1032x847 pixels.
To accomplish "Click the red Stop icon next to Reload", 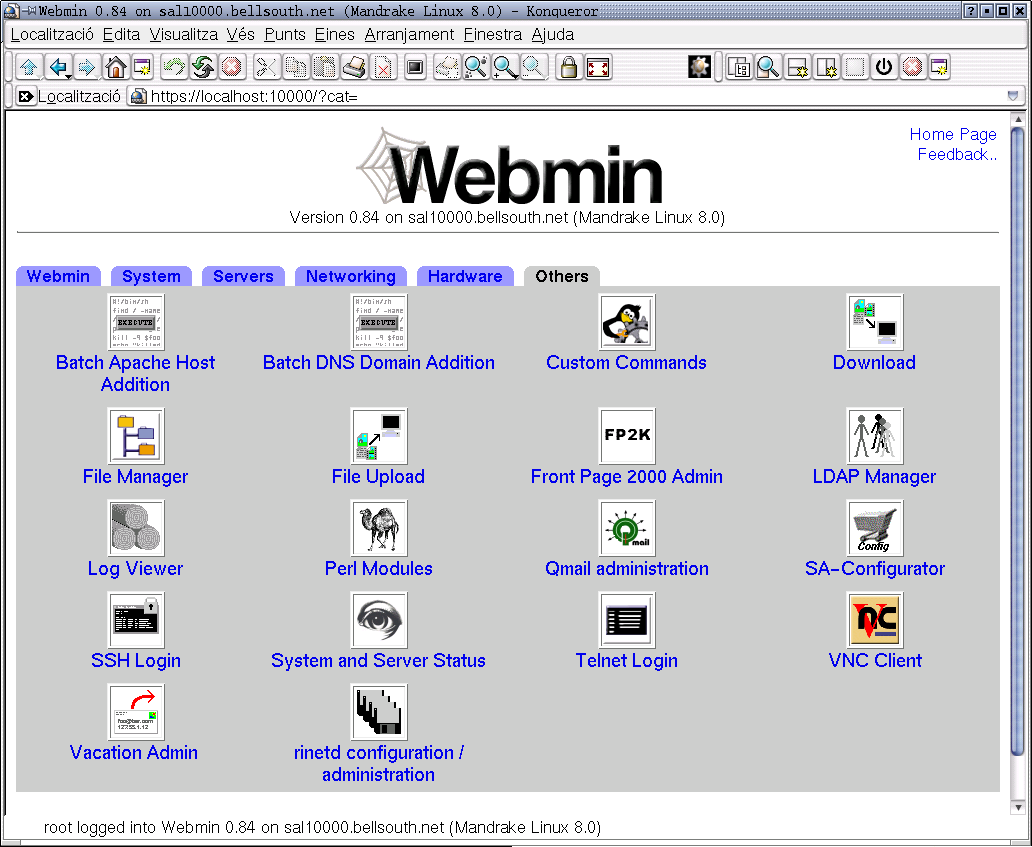I will (231, 66).
